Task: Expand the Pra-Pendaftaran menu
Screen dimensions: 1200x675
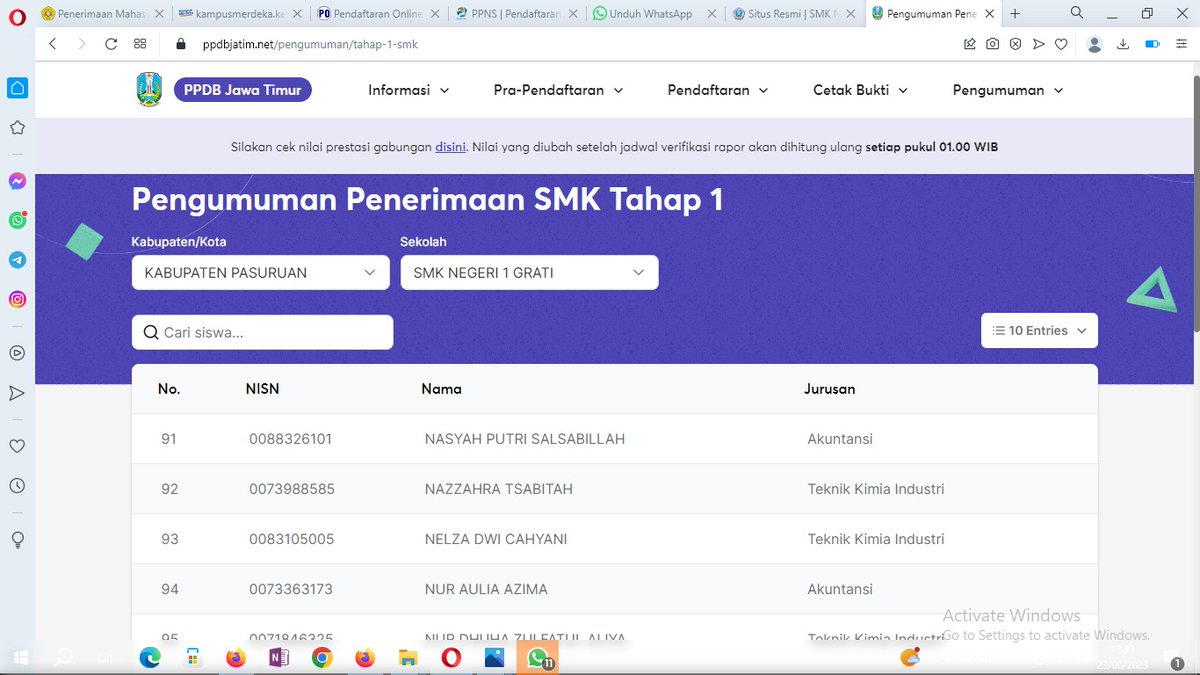Action: (x=558, y=90)
